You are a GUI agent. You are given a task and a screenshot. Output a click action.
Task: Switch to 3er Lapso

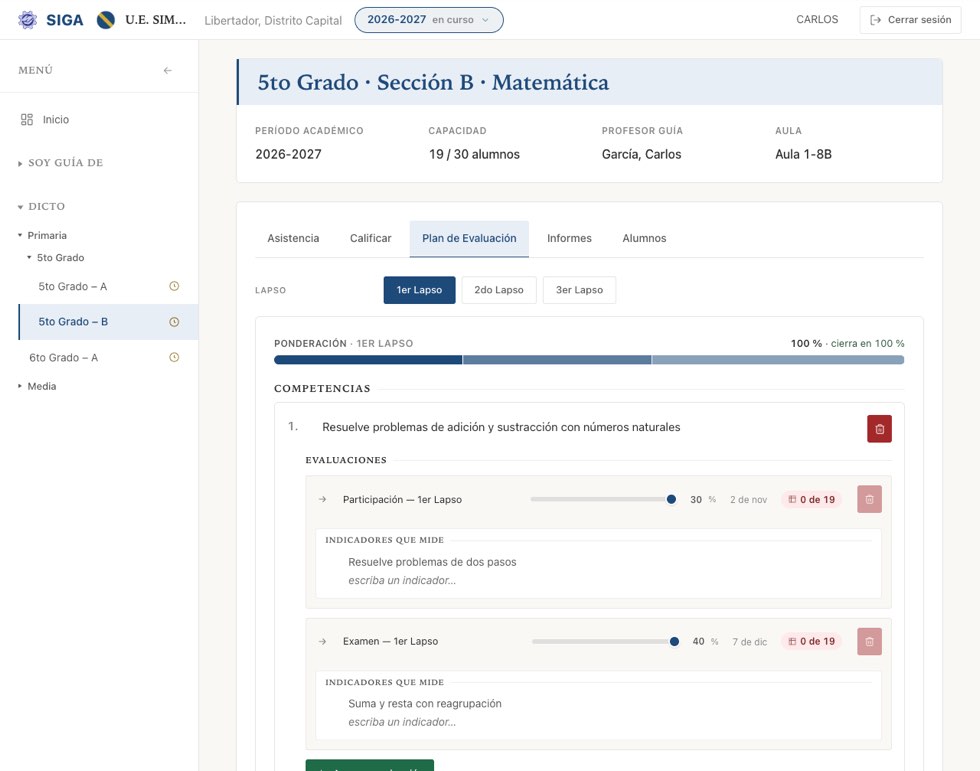point(579,290)
